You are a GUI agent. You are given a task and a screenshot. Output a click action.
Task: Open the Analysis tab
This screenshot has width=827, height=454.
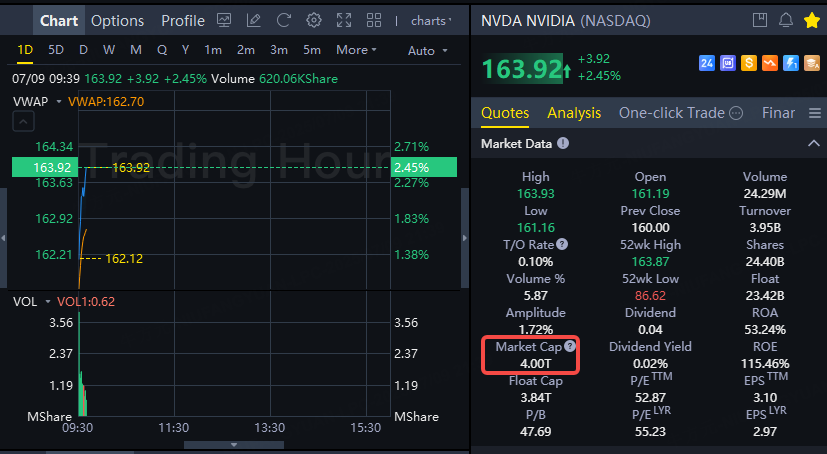(x=574, y=113)
